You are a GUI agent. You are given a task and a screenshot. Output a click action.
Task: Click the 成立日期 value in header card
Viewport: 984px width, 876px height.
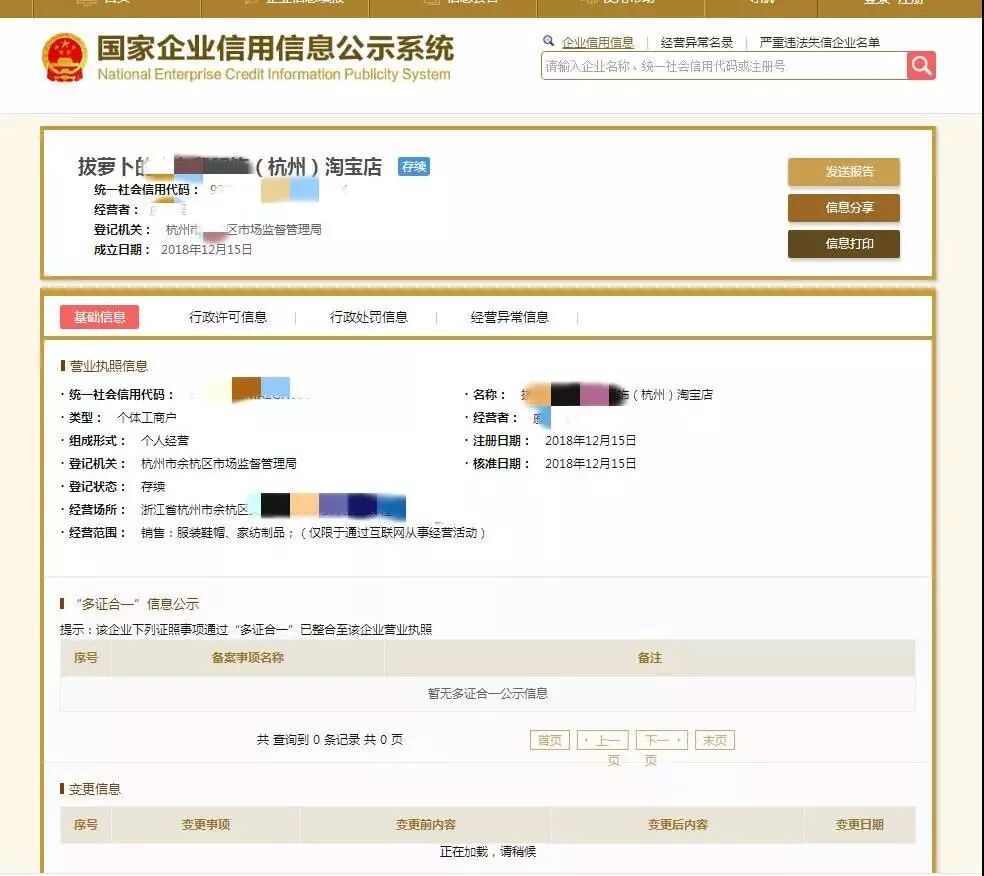(x=206, y=250)
